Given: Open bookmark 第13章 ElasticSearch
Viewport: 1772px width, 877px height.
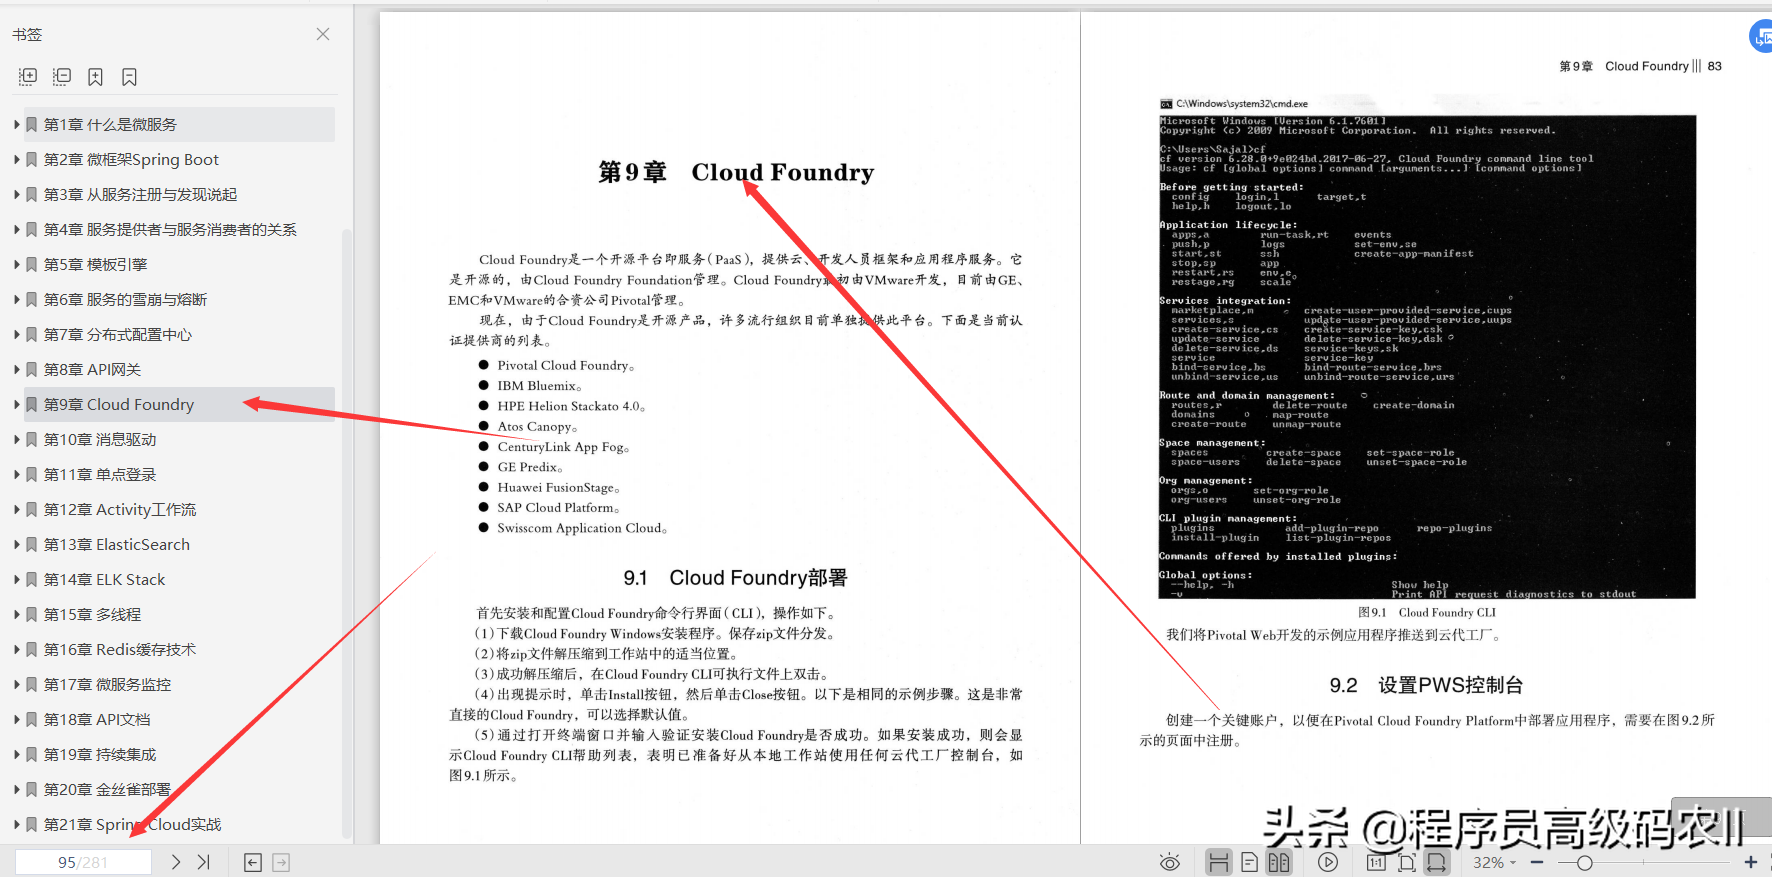Looking at the screenshot, I should point(117,545).
